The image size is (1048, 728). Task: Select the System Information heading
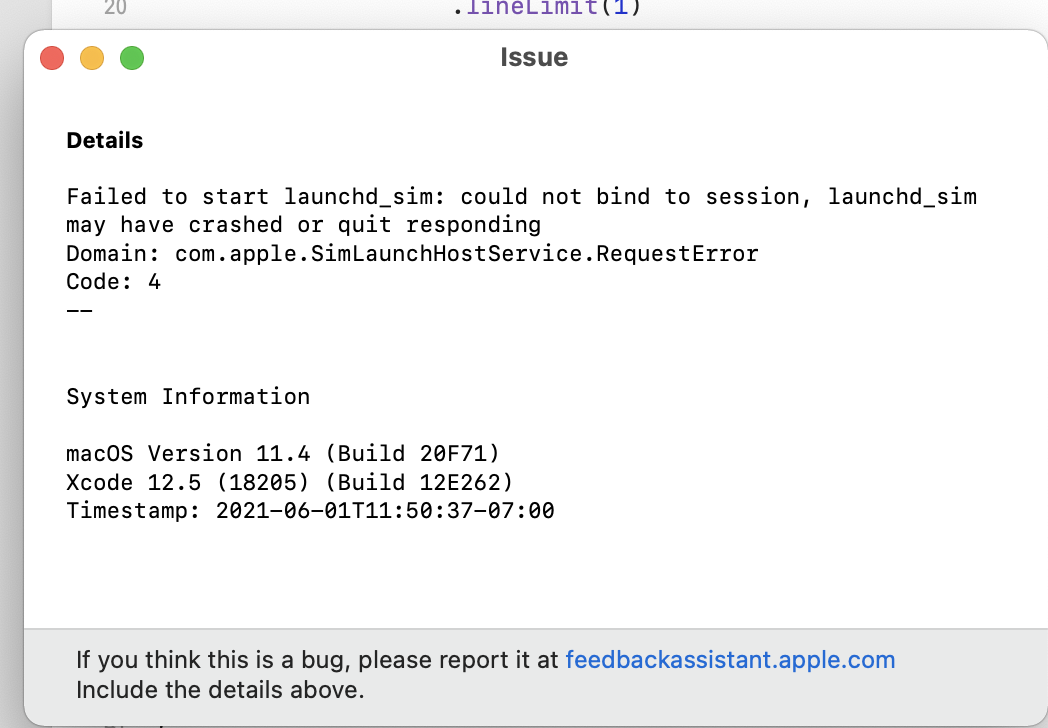(188, 396)
